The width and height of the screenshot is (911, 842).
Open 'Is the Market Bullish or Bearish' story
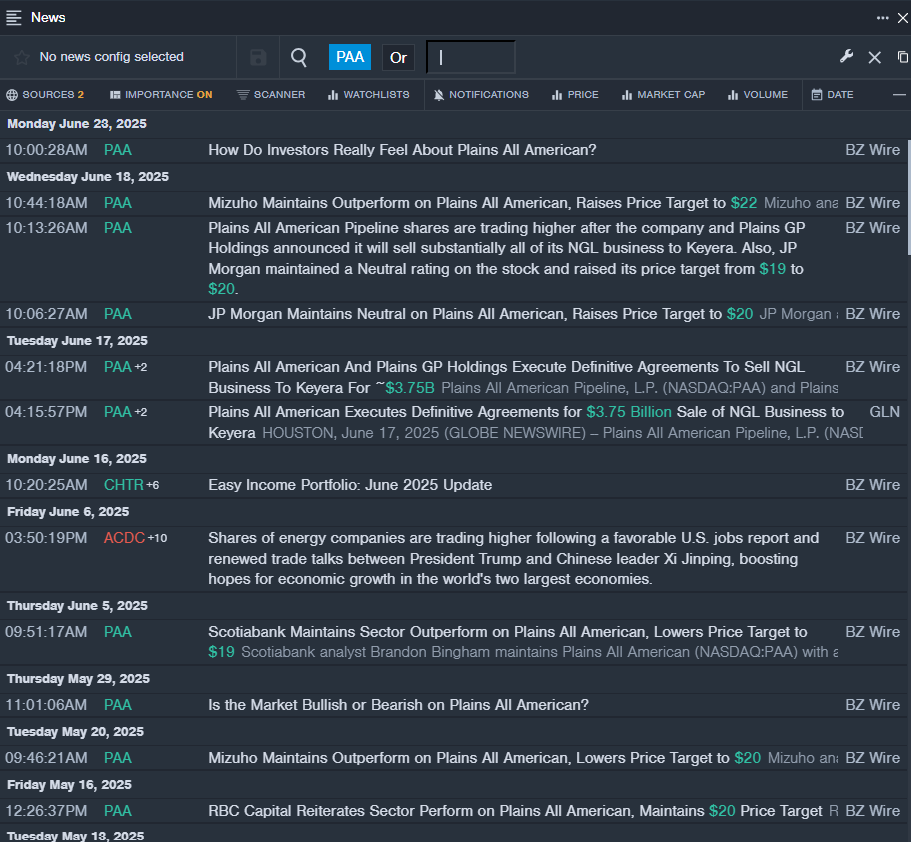399,705
